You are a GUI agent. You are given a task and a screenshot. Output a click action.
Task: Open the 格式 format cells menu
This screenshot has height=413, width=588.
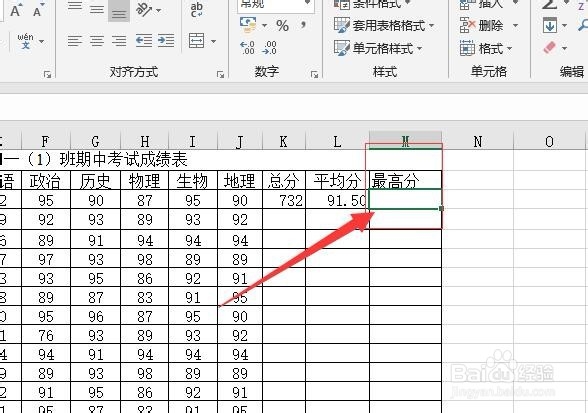point(486,48)
